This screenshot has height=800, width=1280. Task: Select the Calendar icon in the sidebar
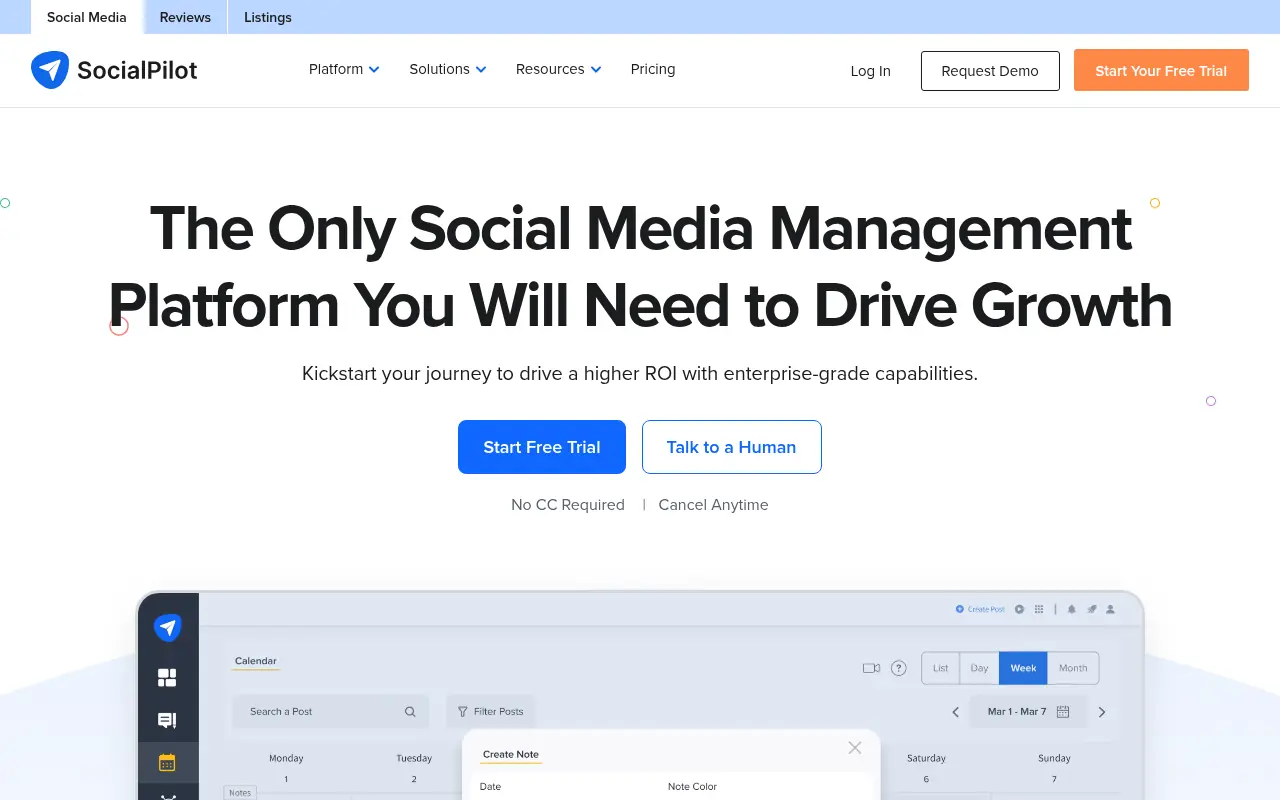tap(168, 762)
